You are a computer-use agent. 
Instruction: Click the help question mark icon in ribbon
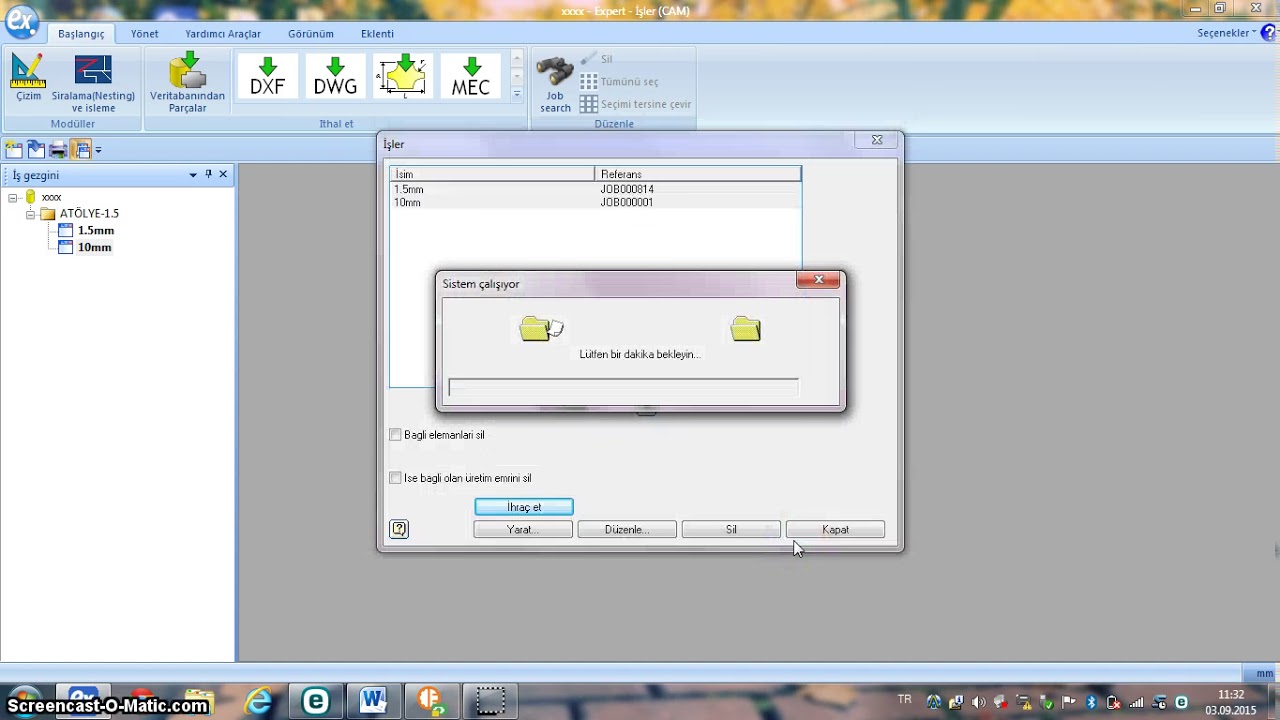(1269, 33)
